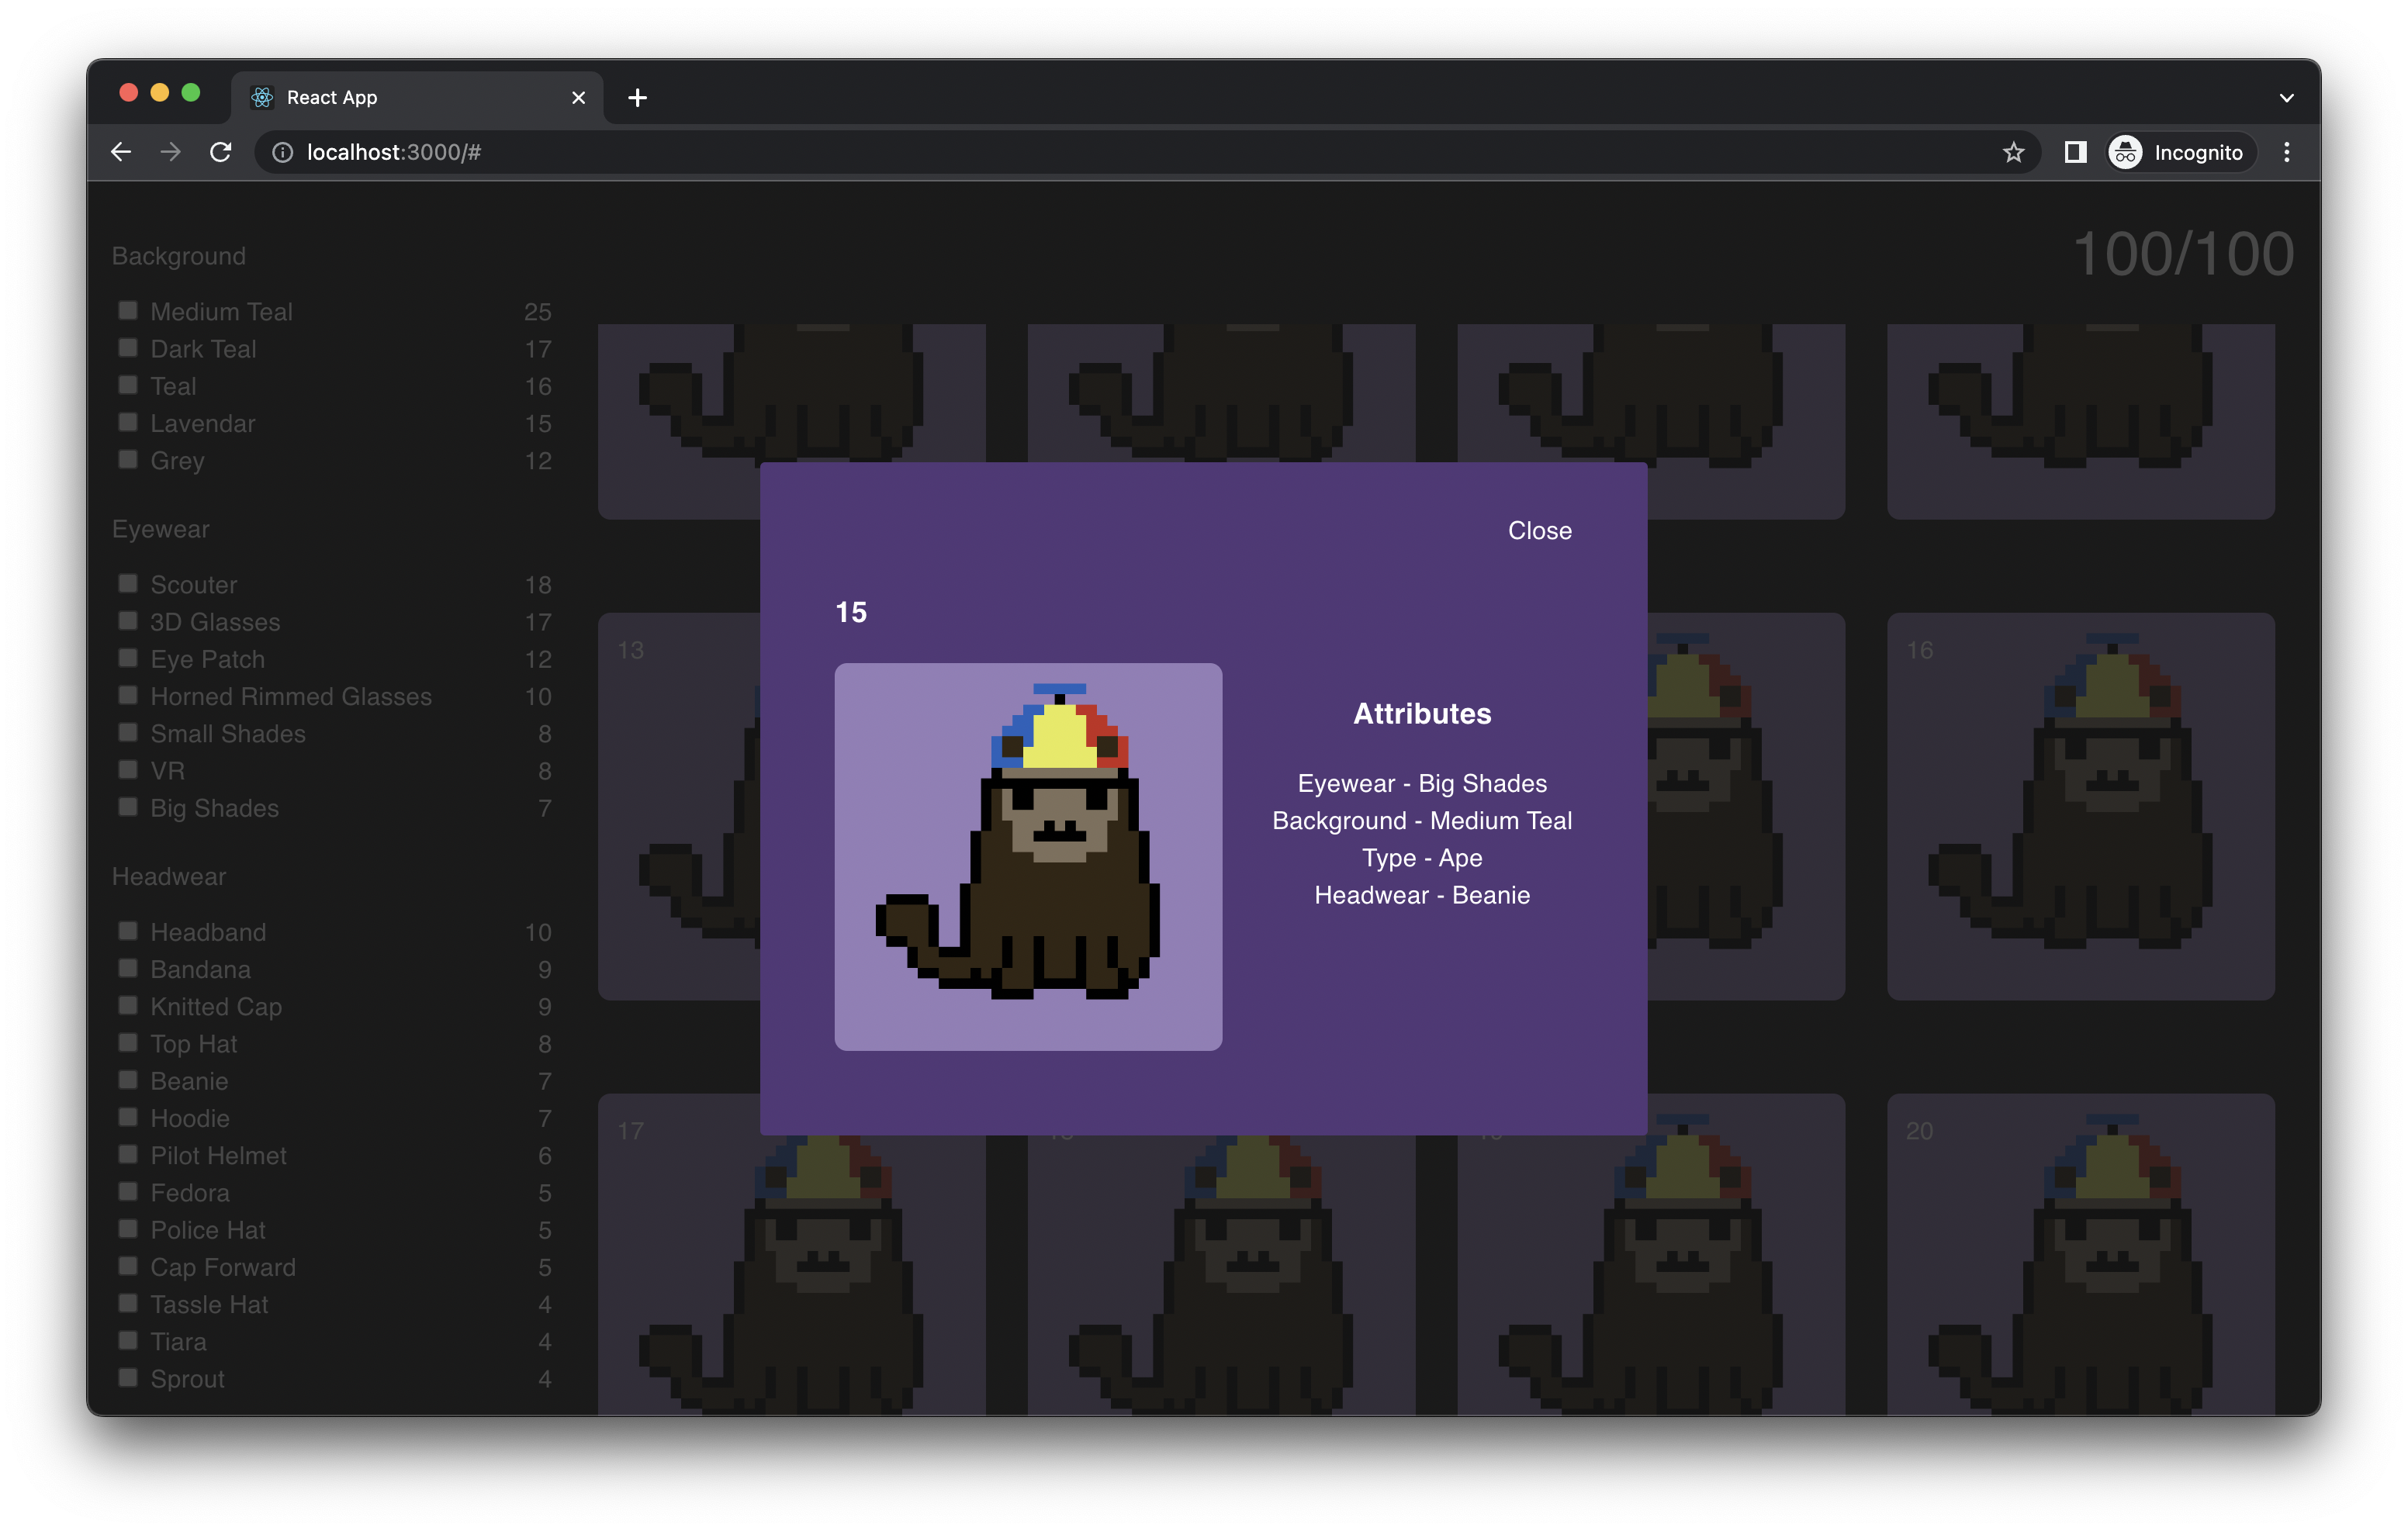Check the Medium Teal background filter
This screenshot has height=1531, width=2408.
click(128, 311)
